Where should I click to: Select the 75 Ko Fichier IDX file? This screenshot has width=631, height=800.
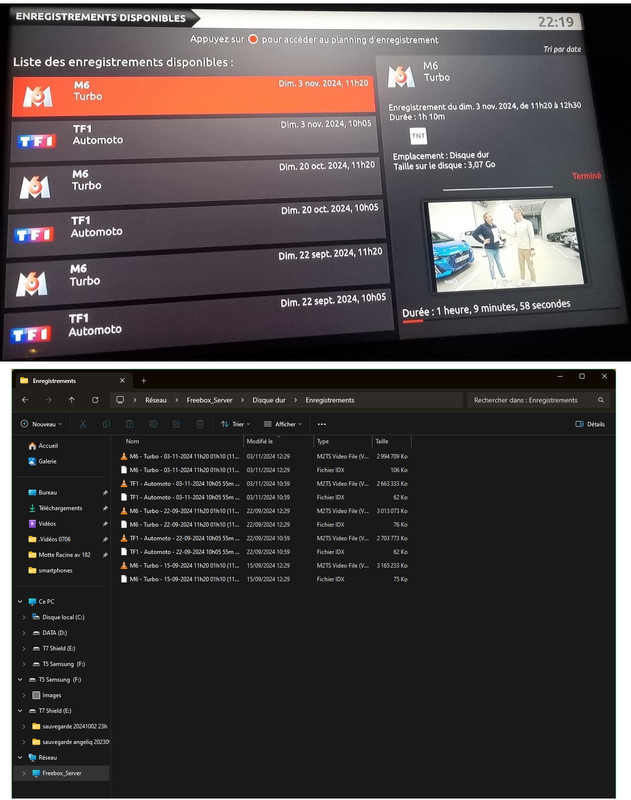(x=264, y=579)
